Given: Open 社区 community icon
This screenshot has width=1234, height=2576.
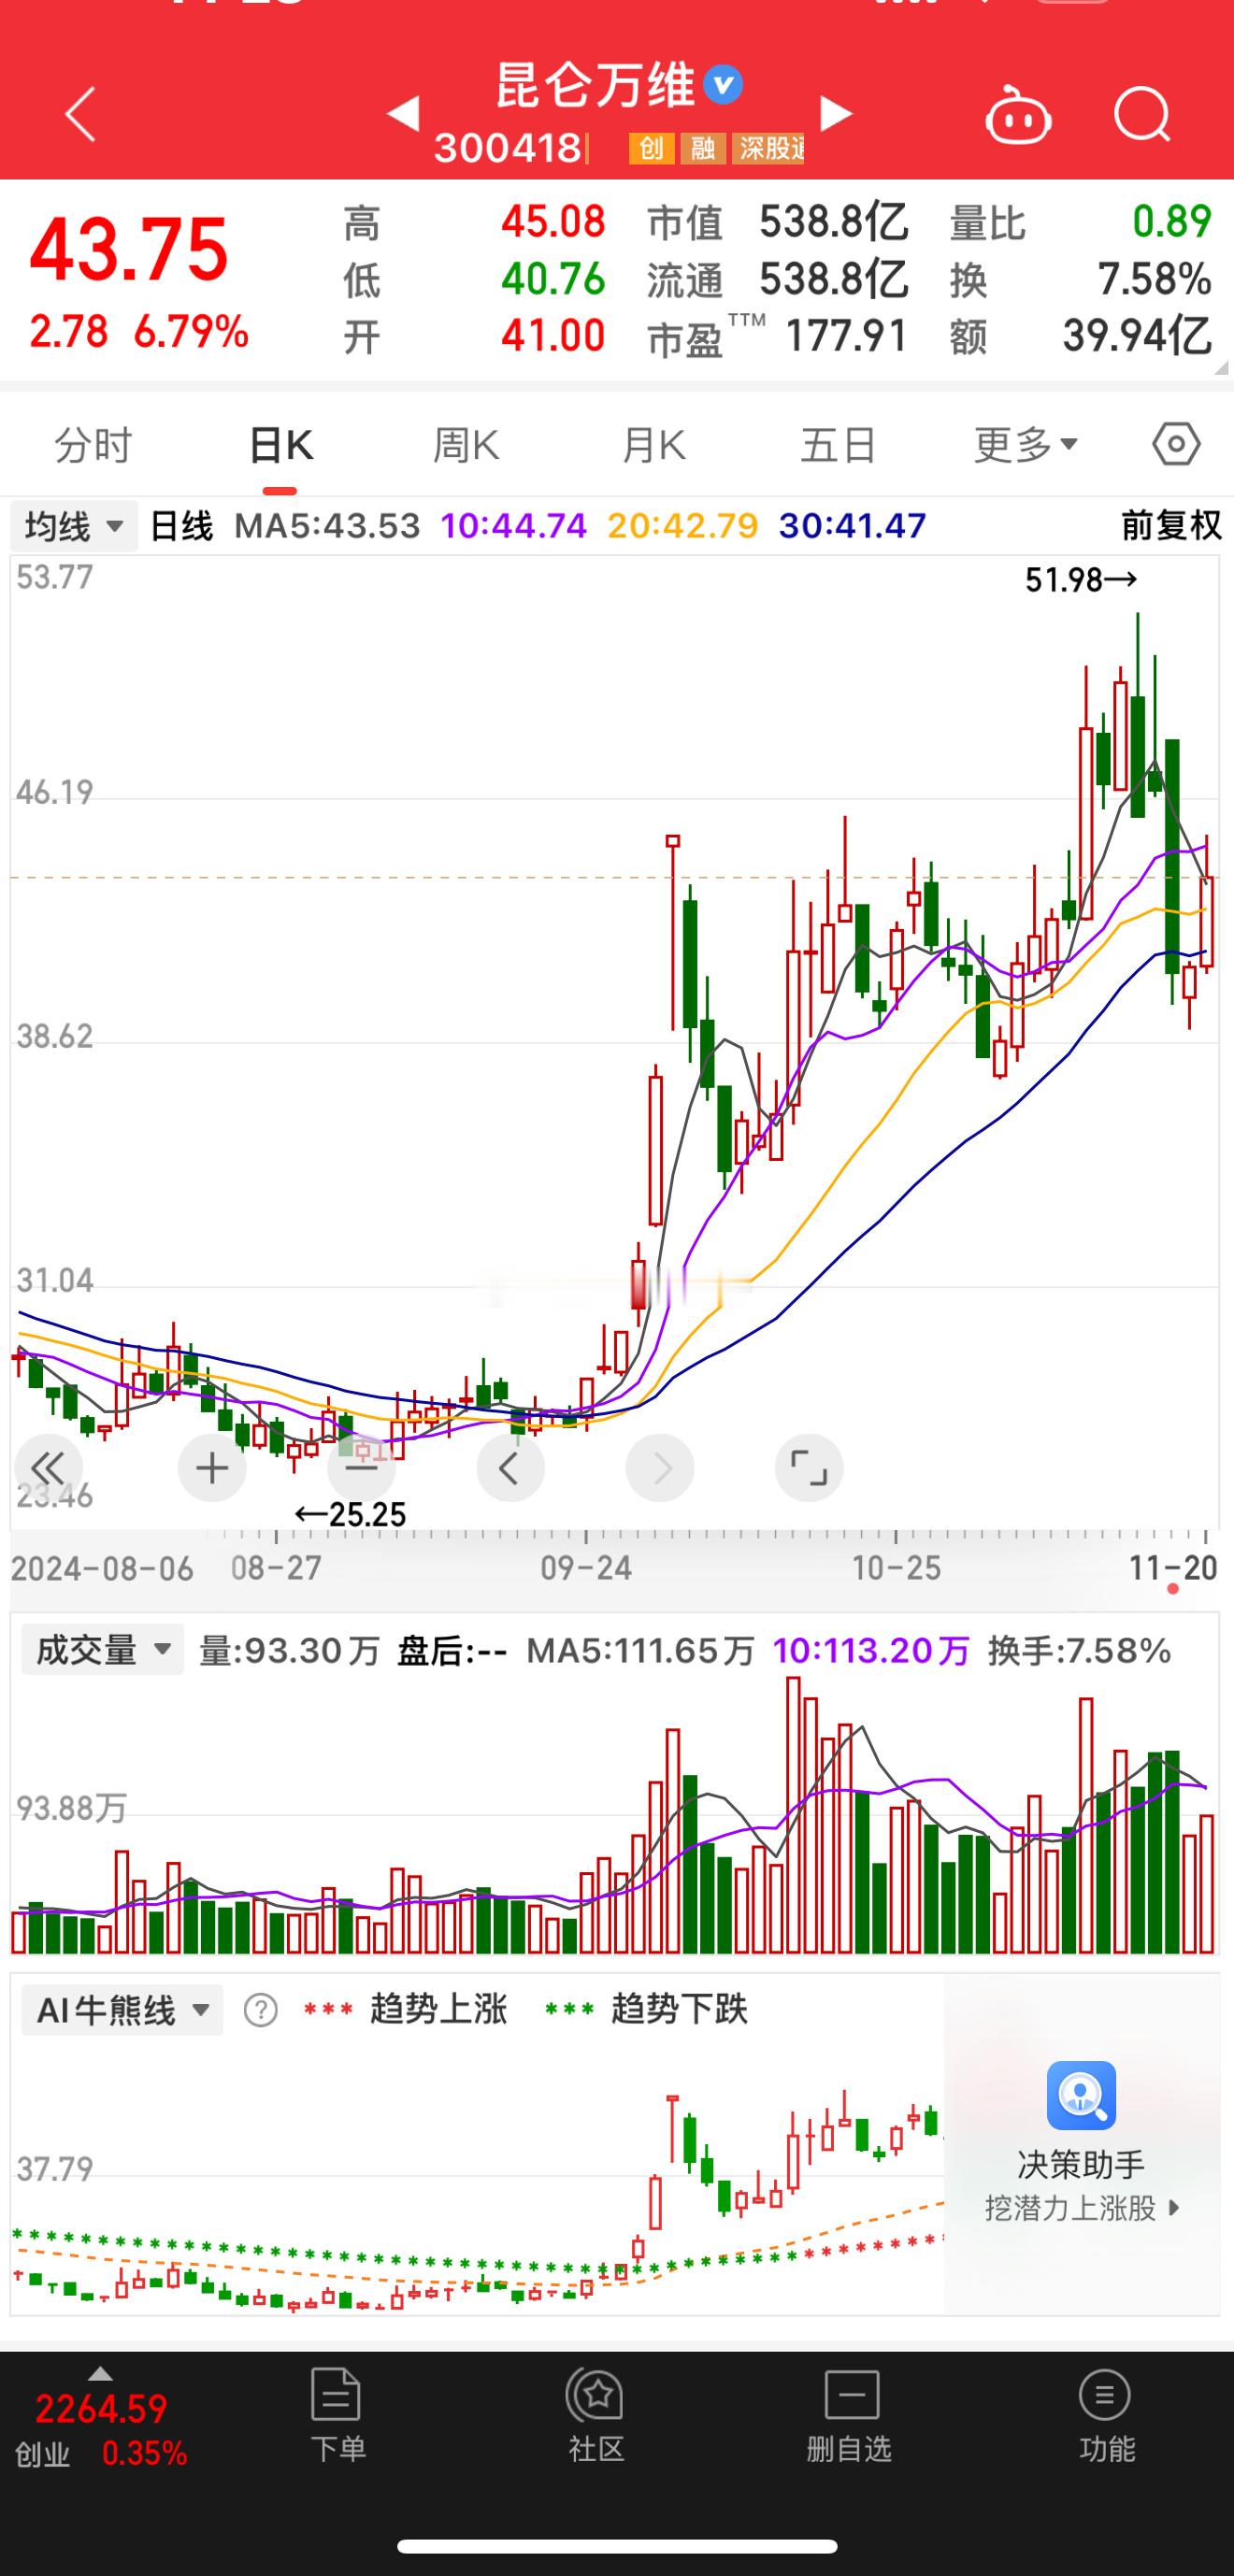Looking at the screenshot, I should (x=596, y=2395).
